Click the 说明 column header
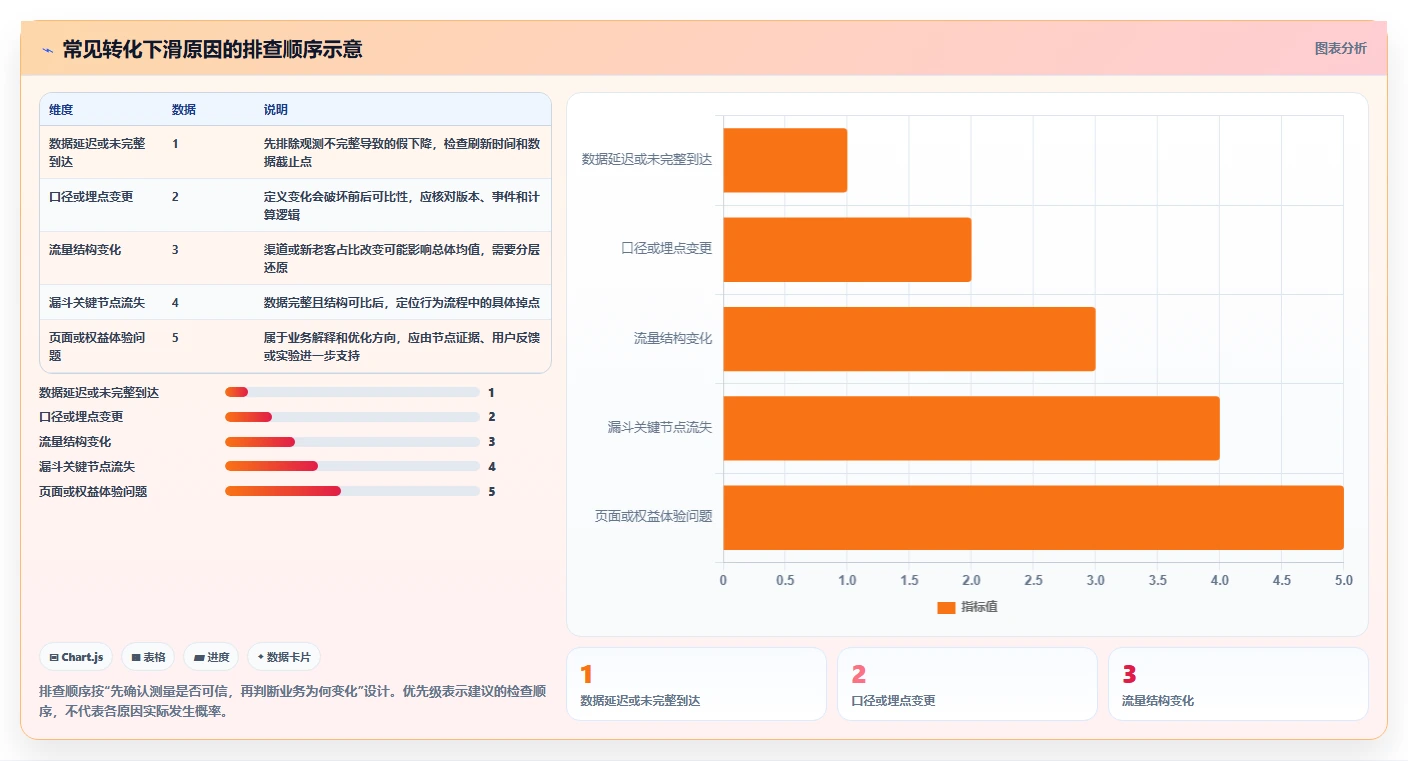 coord(276,110)
